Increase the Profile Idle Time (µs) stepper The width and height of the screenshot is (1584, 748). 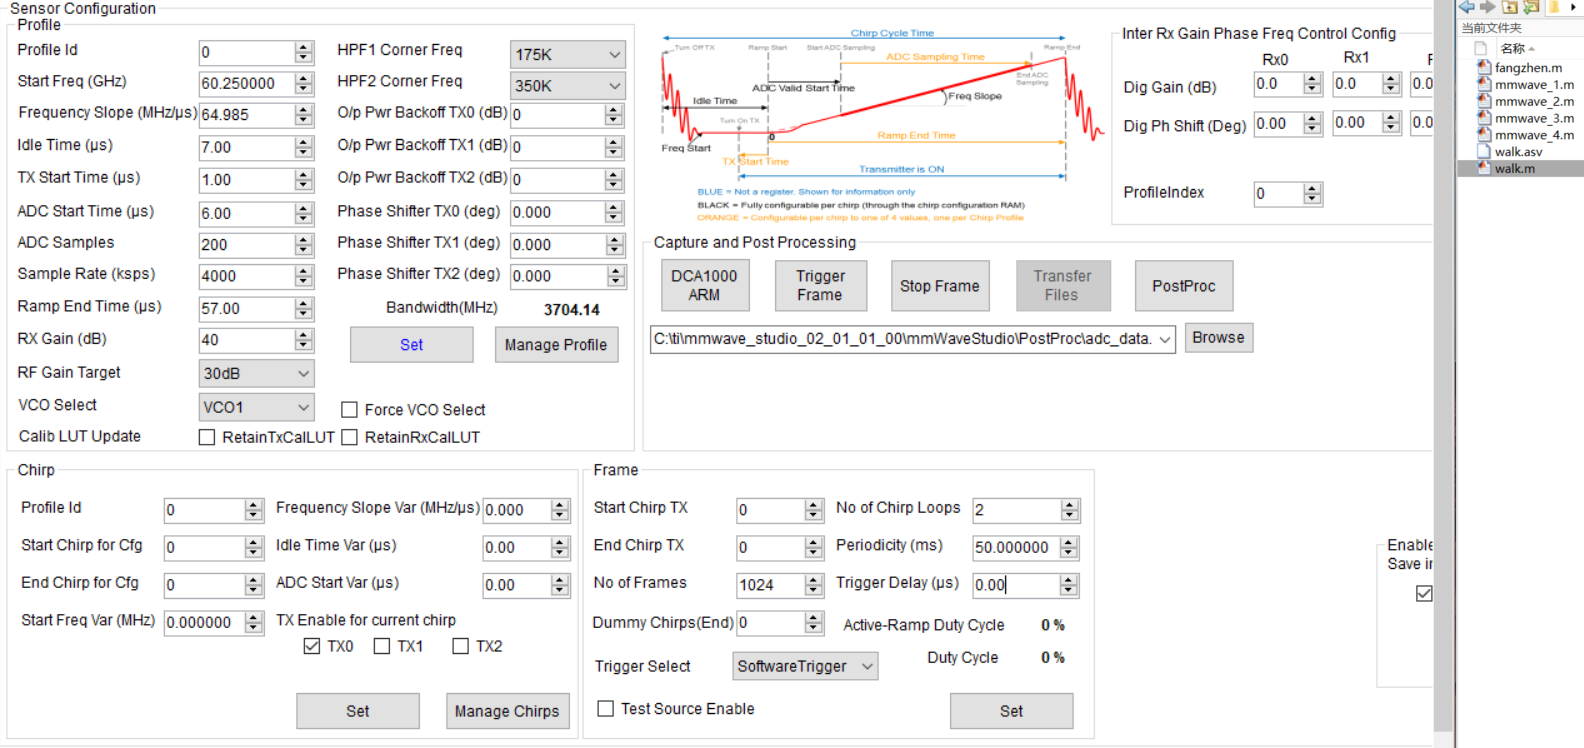pyautogui.click(x=304, y=142)
